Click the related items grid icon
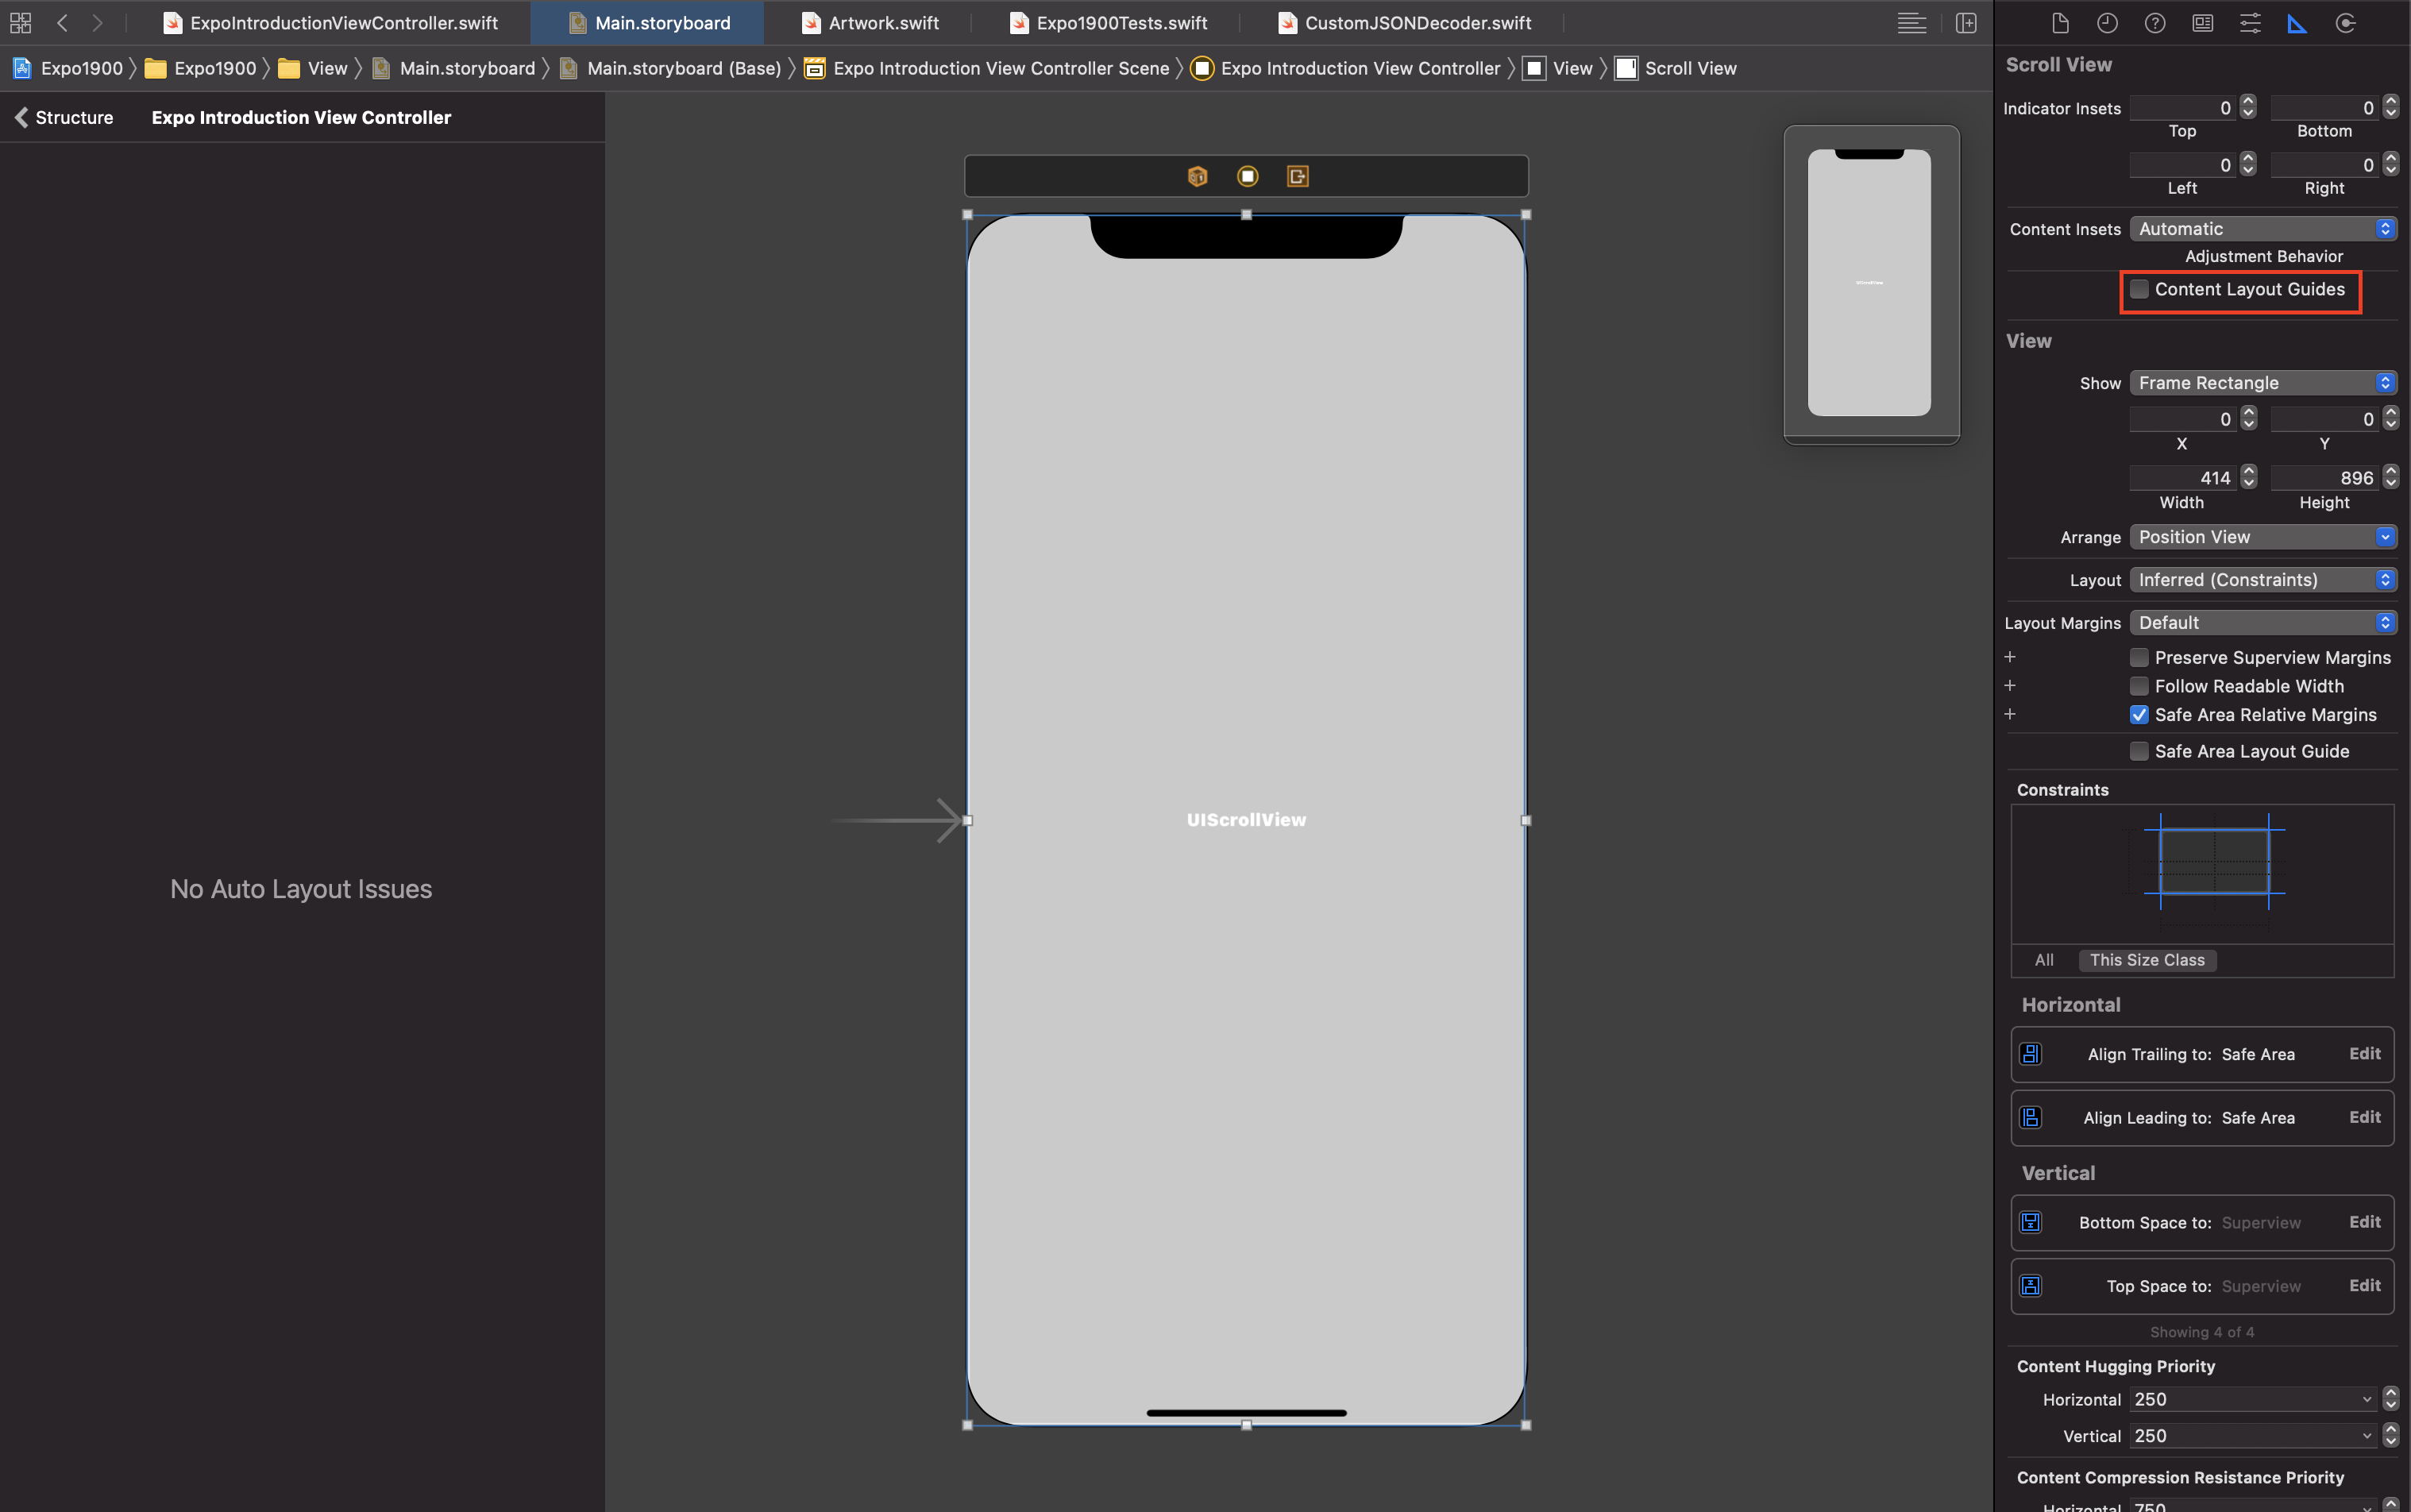 pos(20,22)
